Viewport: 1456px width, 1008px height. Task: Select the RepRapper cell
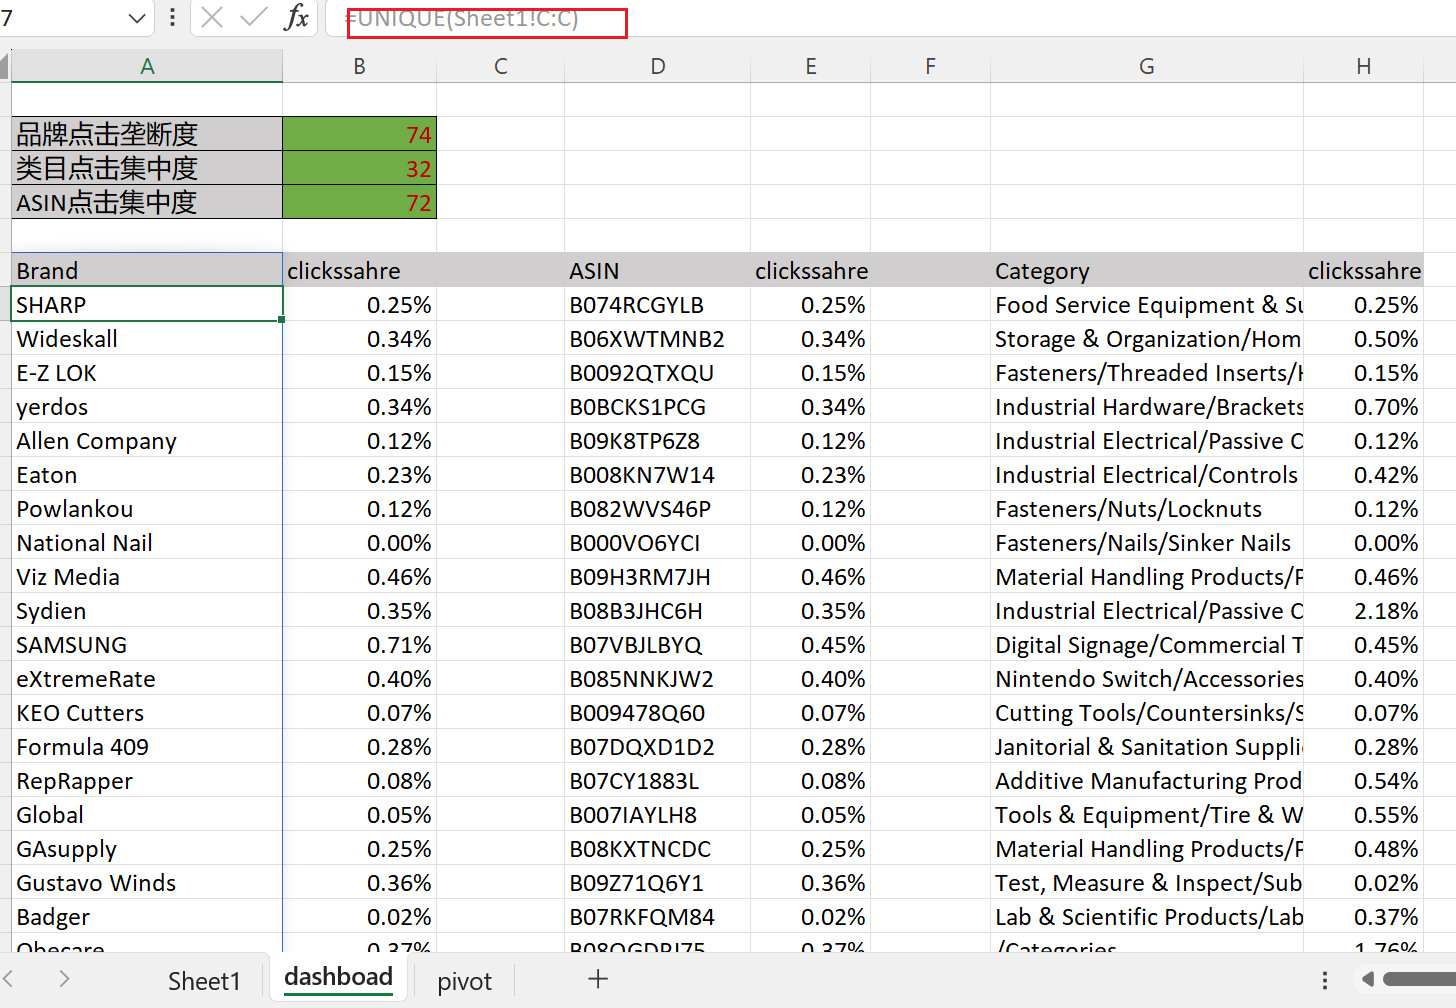(147, 780)
